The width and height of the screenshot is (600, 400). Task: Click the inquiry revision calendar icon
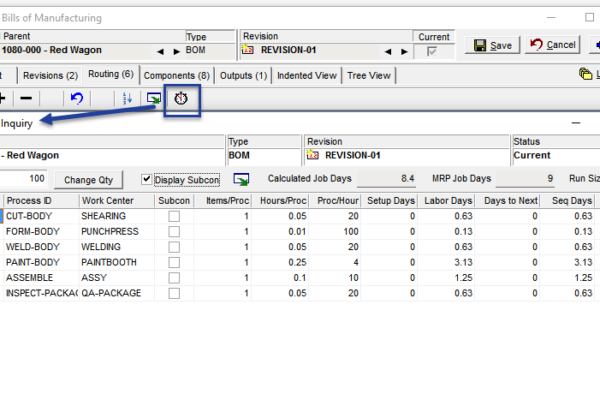tap(312, 155)
